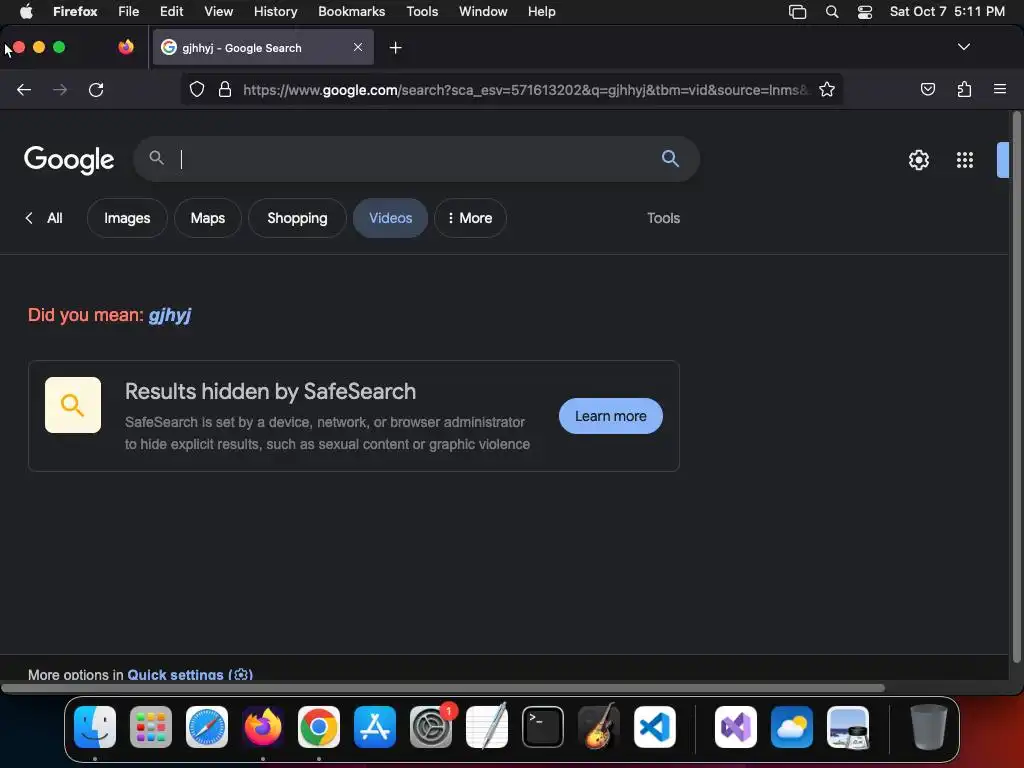Open Preview app from the Dock
Image resolution: width=1024 pixels, height=768 pixels.
click(x=848, y=727)
